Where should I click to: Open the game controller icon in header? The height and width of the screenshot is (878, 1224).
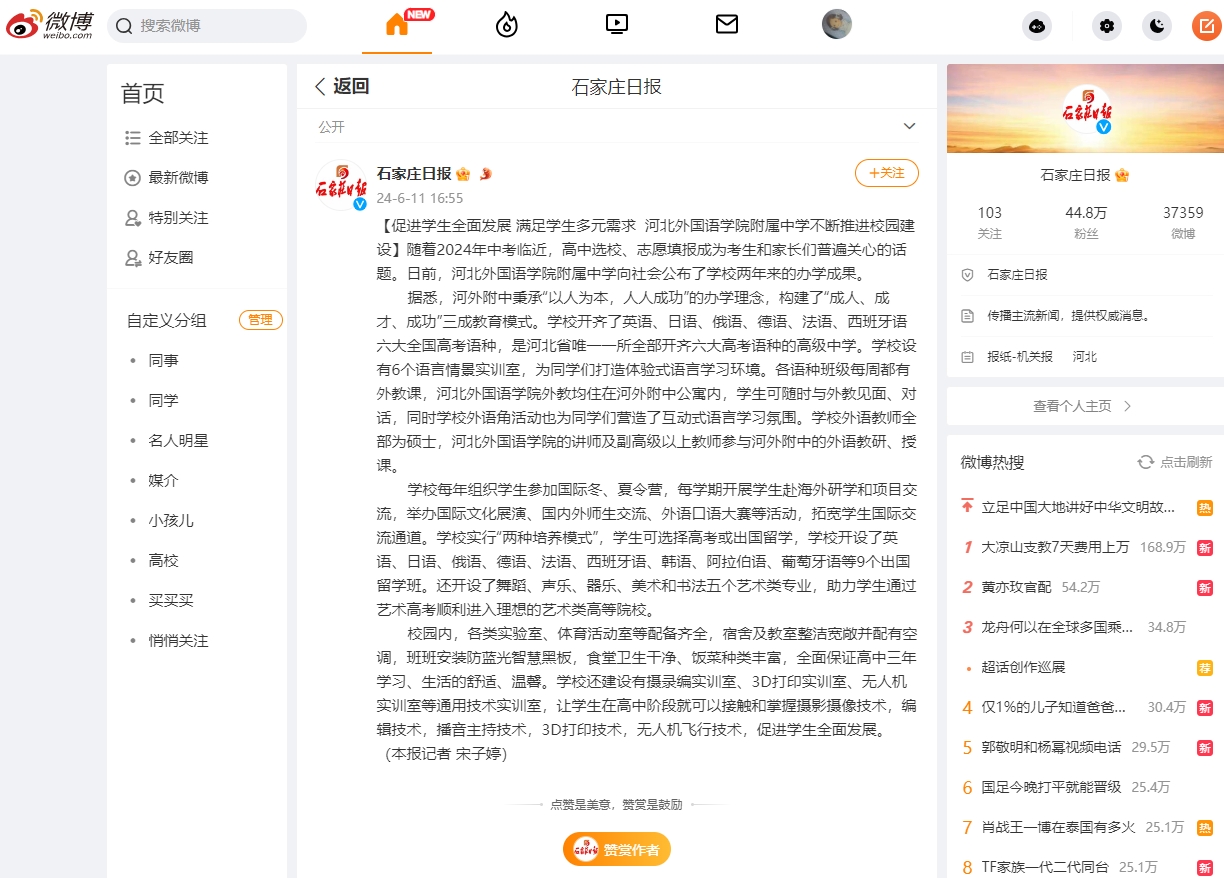tap(1037, 26)
